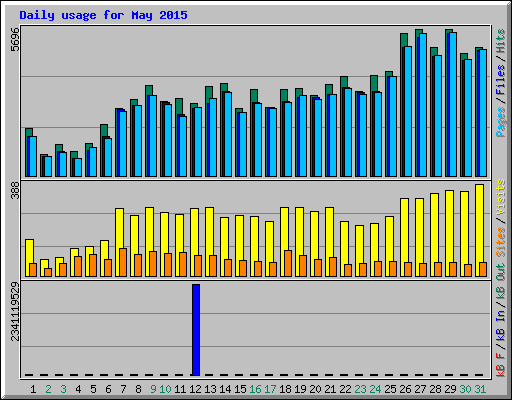Click day label 1 on the x-axis

33,389
